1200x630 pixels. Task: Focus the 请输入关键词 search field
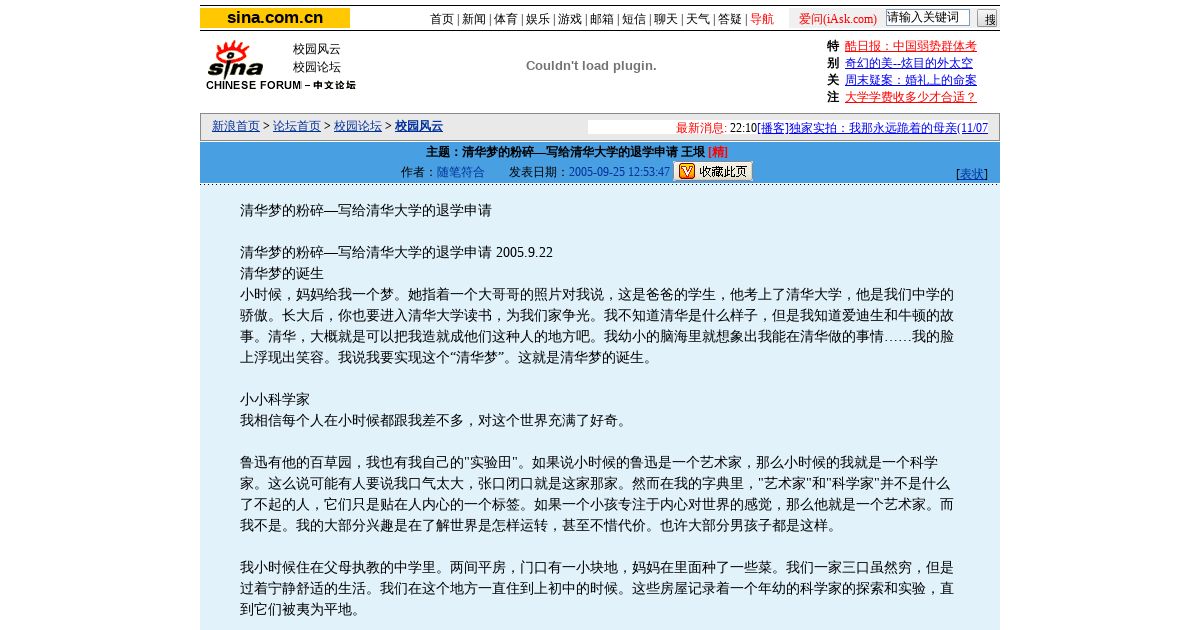coord(928,17)
